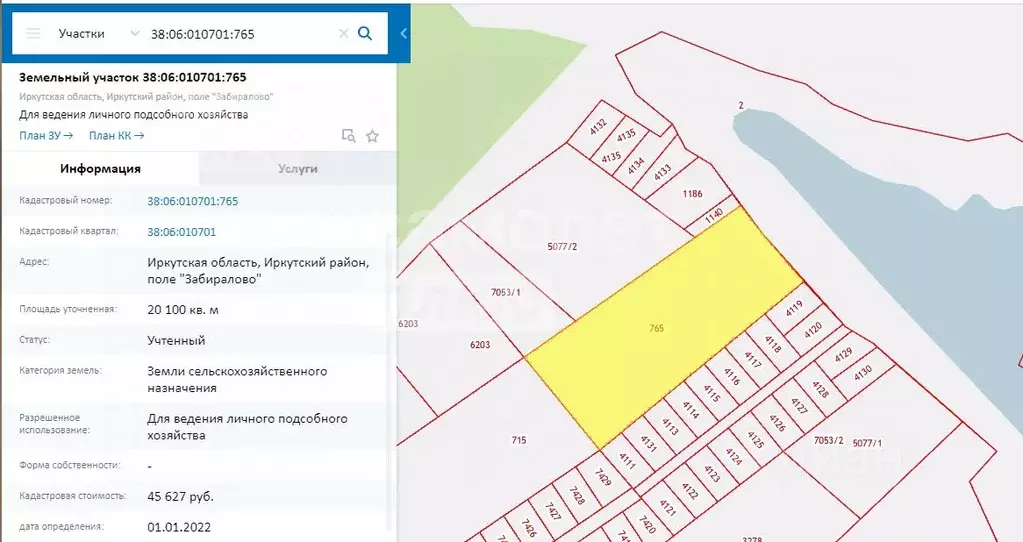Select parcel 4132 on the map
This screenshot has height=542, width=1023.
pyautogui.click(x=598, y=126)
